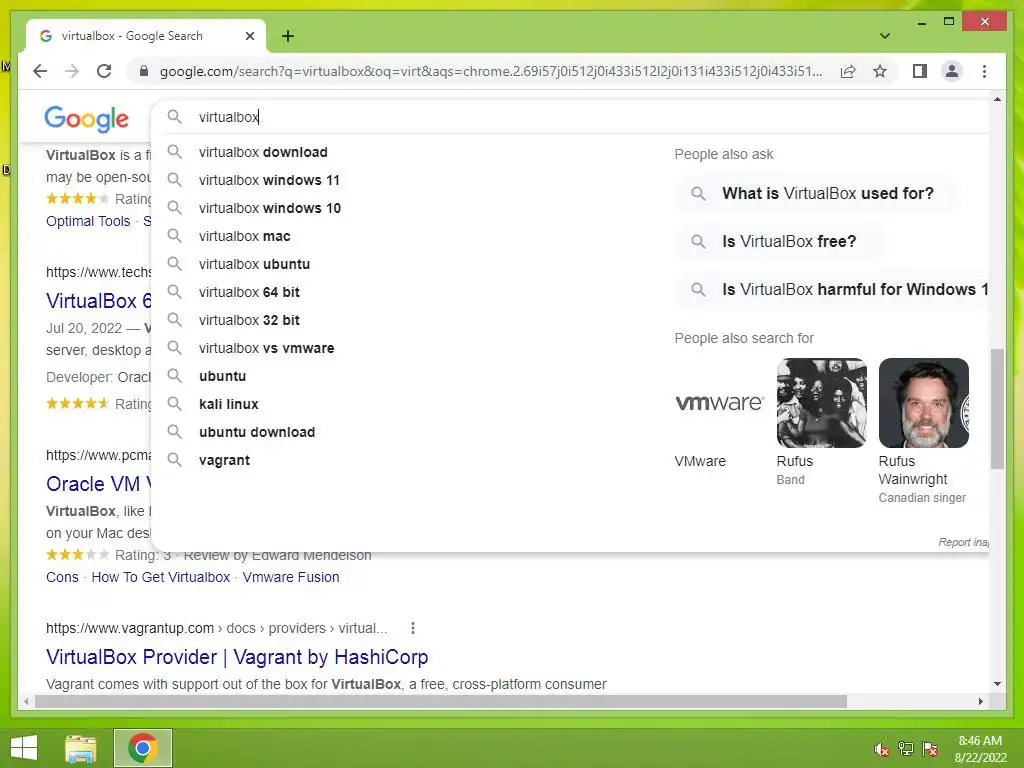Click the forward navigation arrow
This screenshot has height=768, width=1024.
click(72, 71)
